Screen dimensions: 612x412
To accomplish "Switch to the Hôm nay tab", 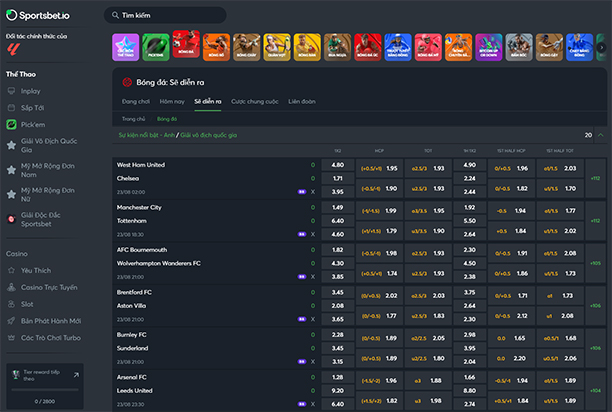I will tap(172, 101).
